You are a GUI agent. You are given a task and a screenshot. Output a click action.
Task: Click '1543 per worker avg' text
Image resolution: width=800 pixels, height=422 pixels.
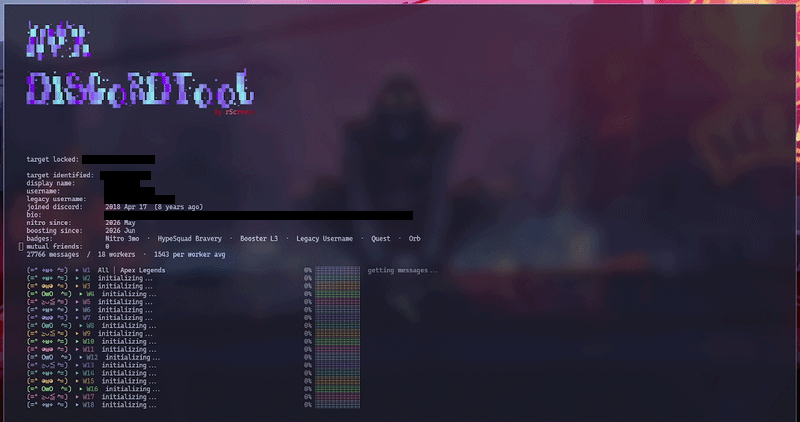point(189,255)
